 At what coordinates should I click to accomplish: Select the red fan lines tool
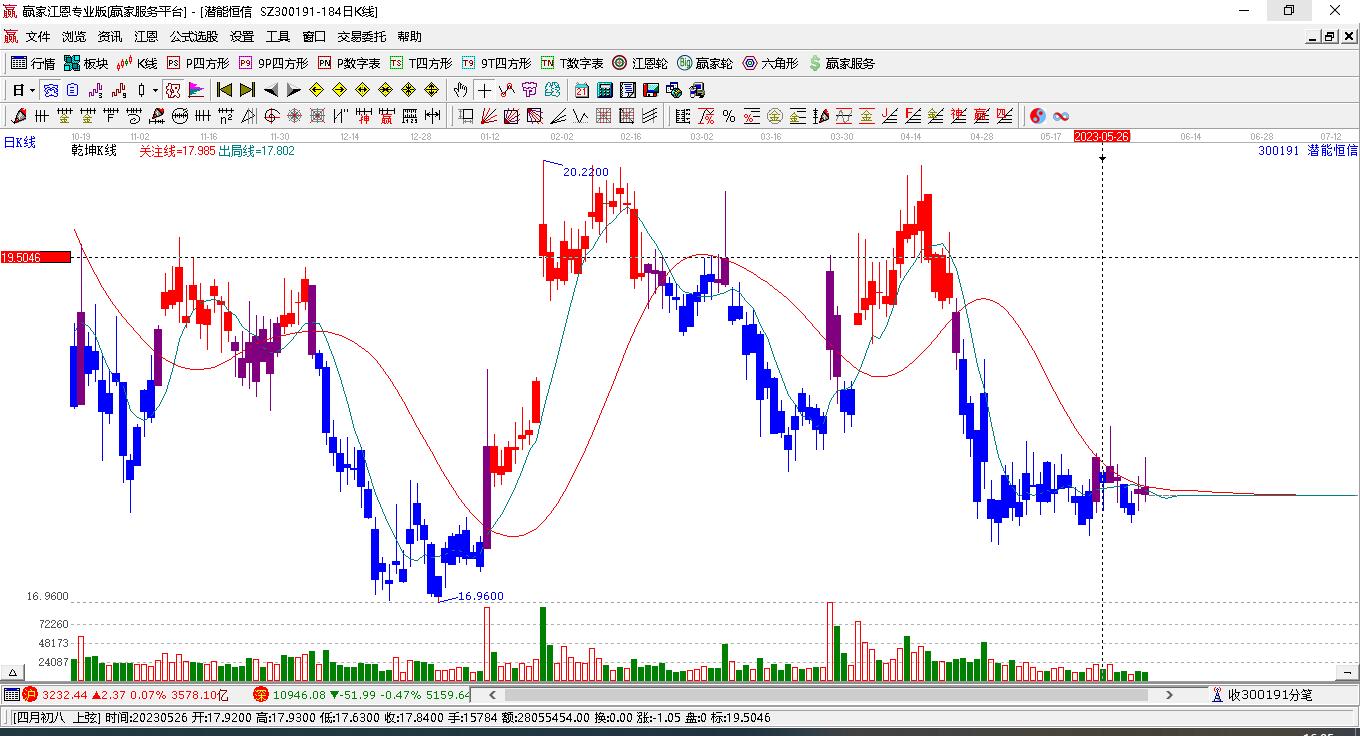[x=489, y=116]
